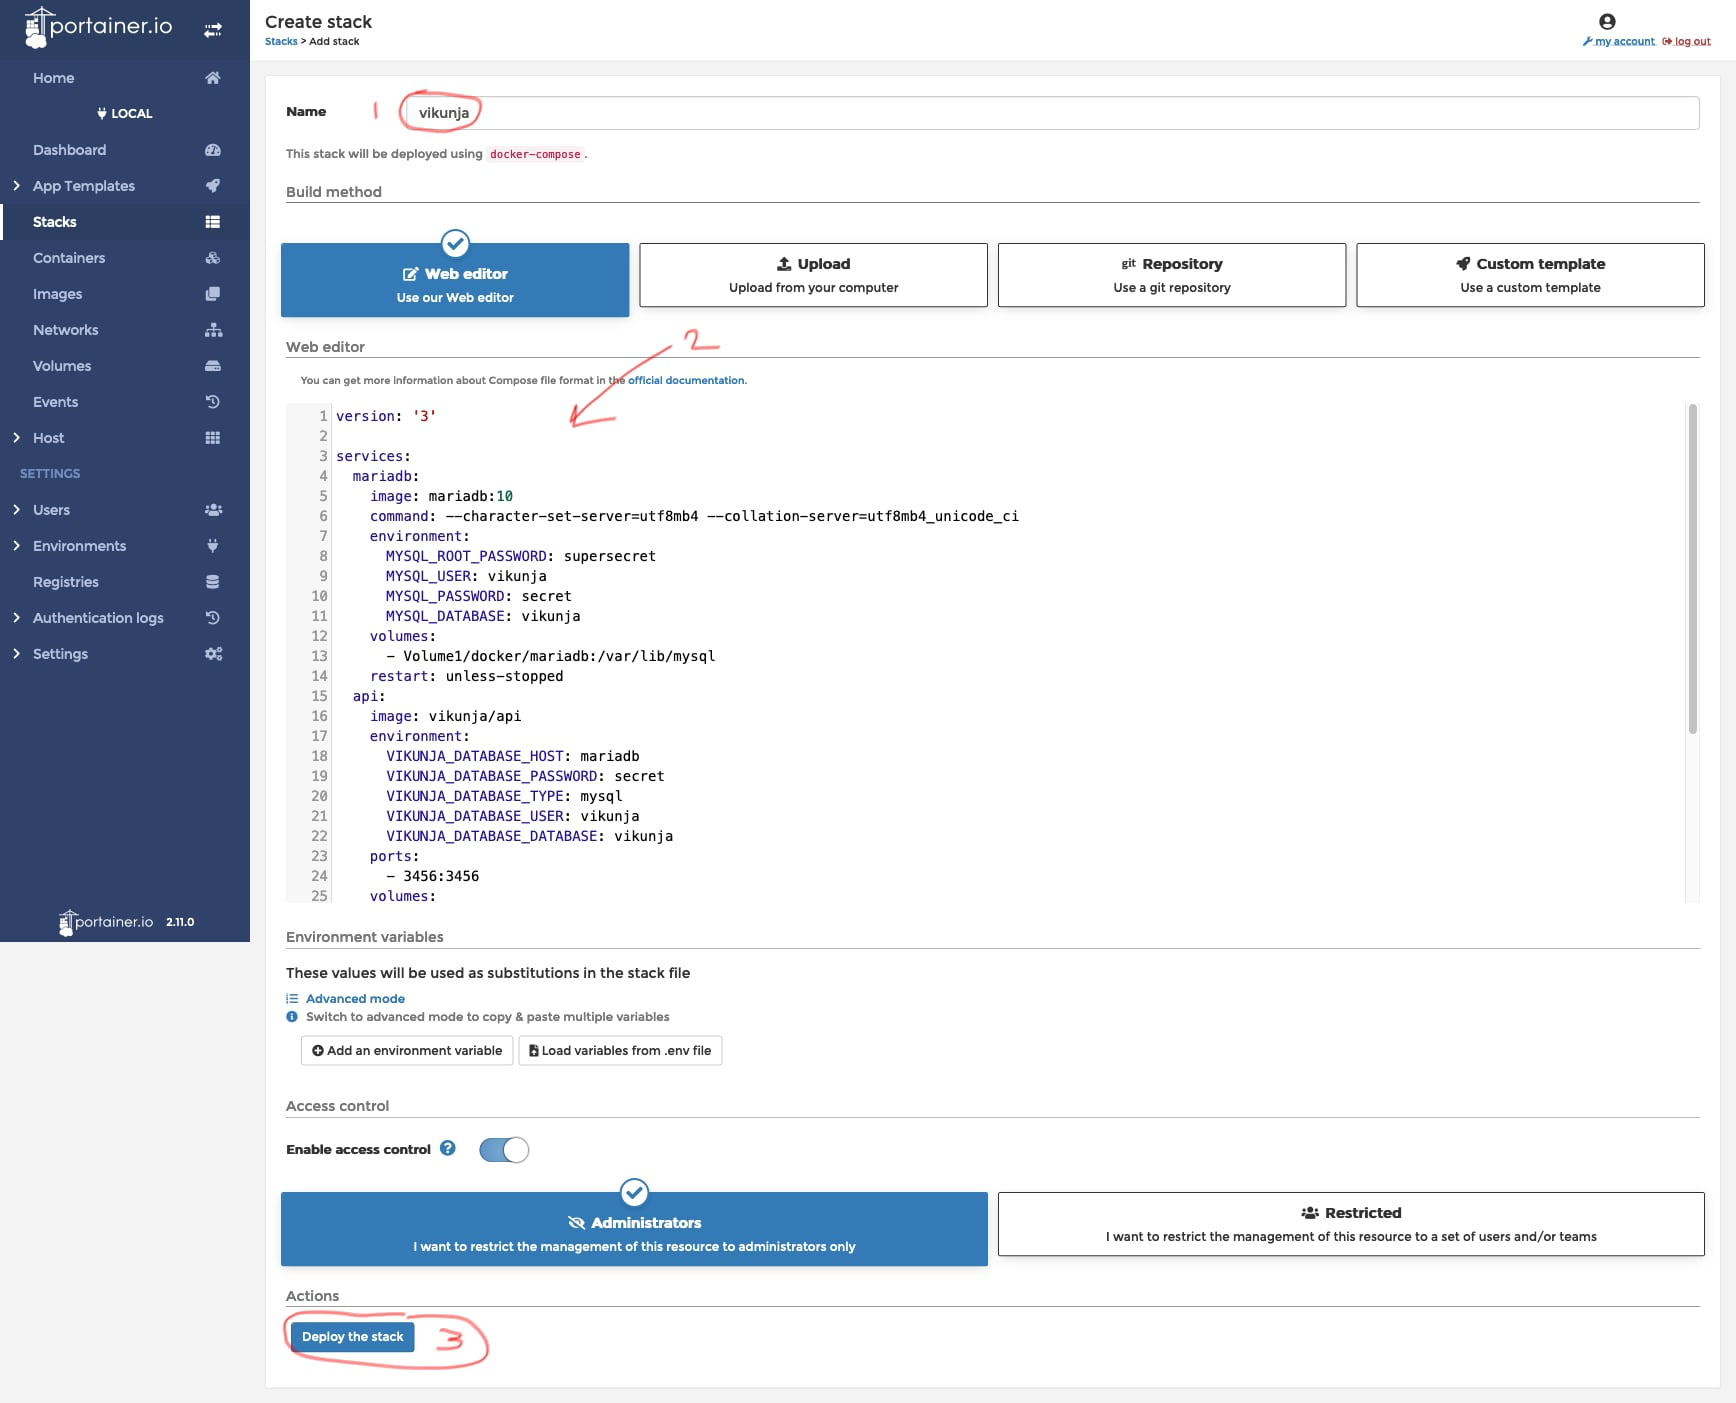Viewport: 1736px width, 1403px height.
Task: Select Restricted access option
Action: tap(1350, 1224)
